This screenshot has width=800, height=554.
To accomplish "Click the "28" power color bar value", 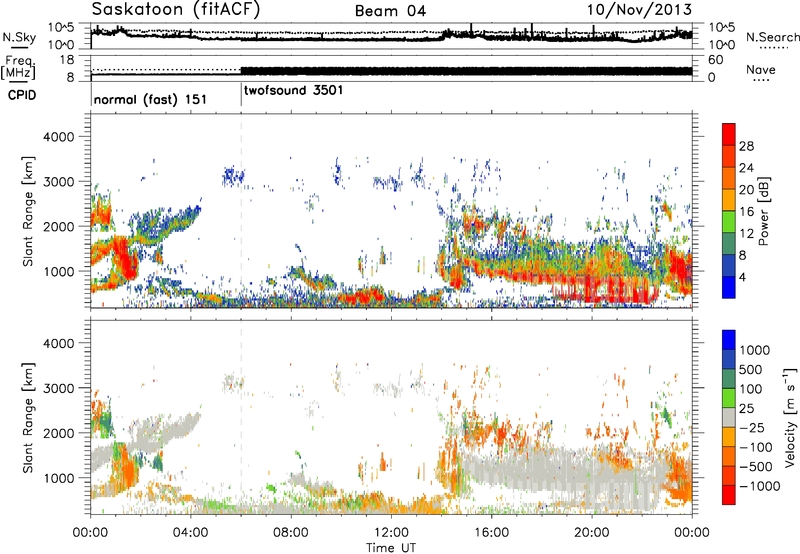I will click(x=746, y=146).
